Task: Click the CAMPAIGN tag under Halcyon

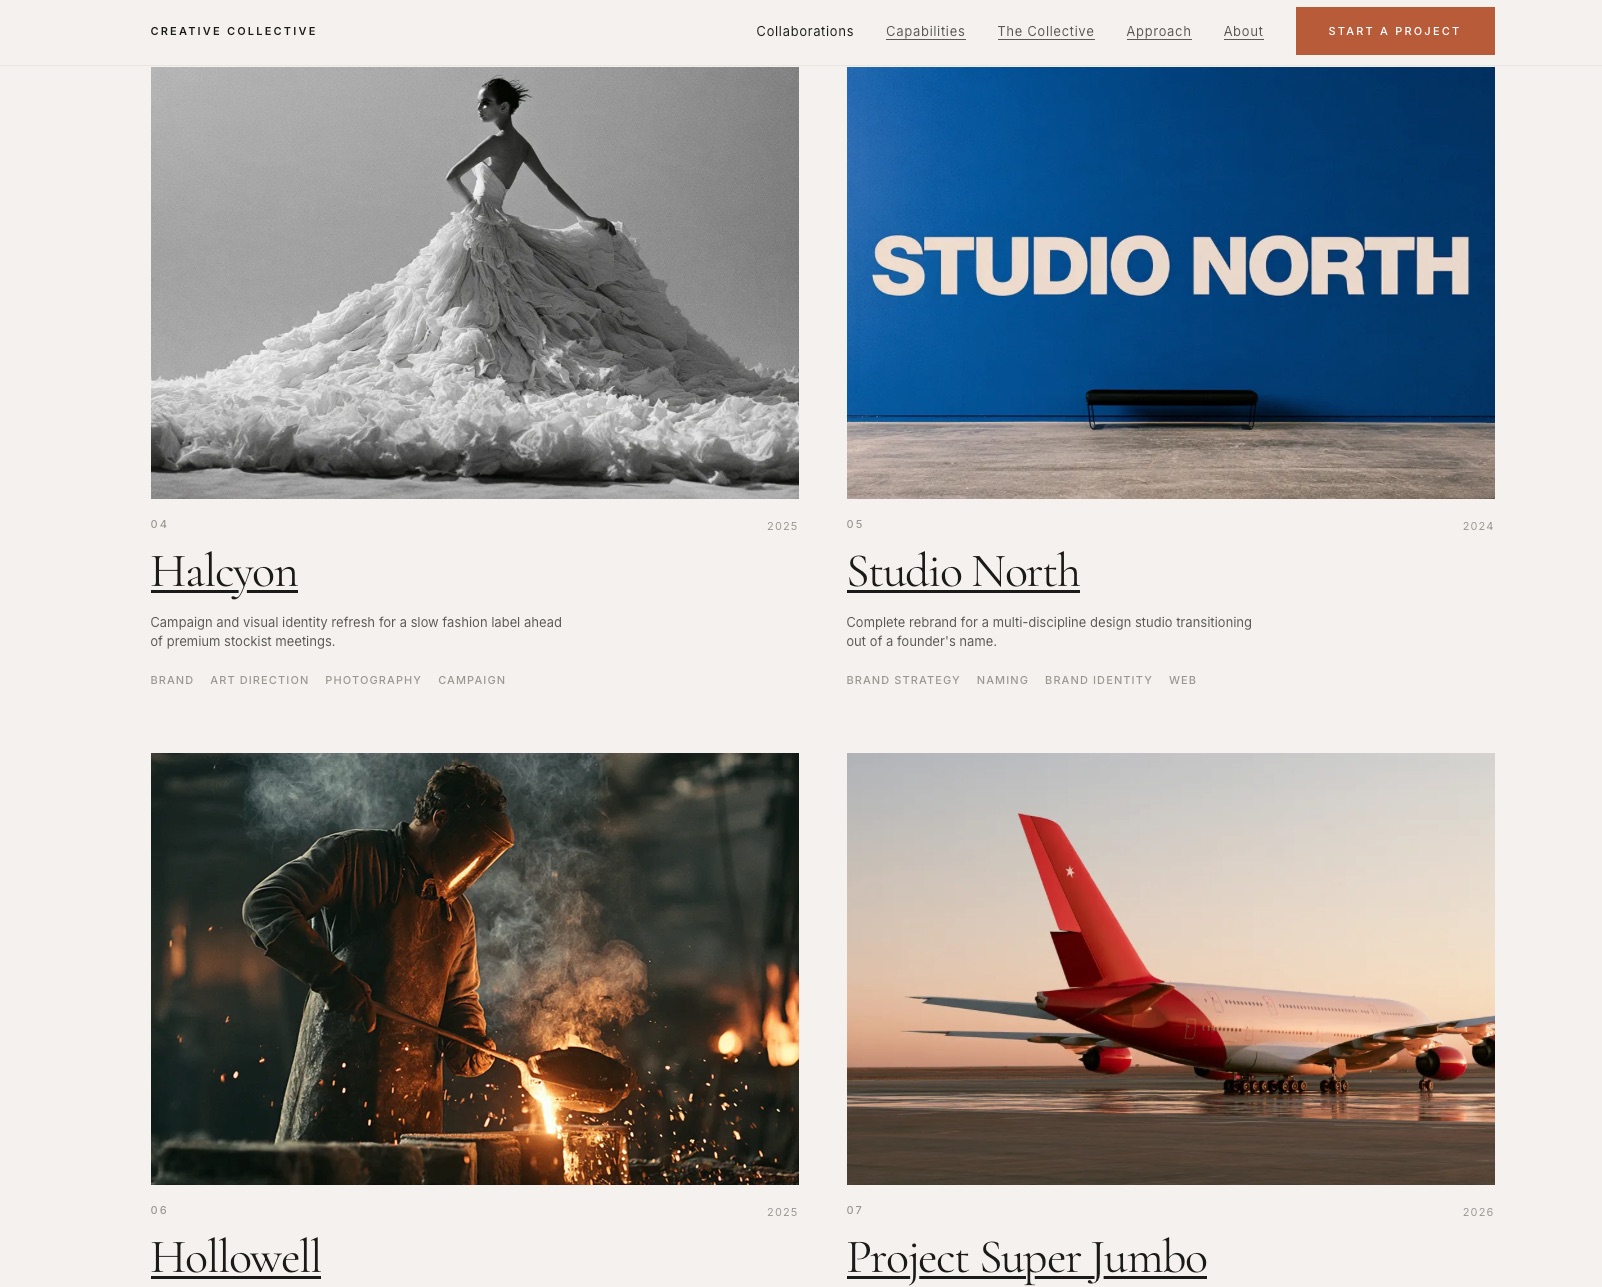Action: (472, 680)
